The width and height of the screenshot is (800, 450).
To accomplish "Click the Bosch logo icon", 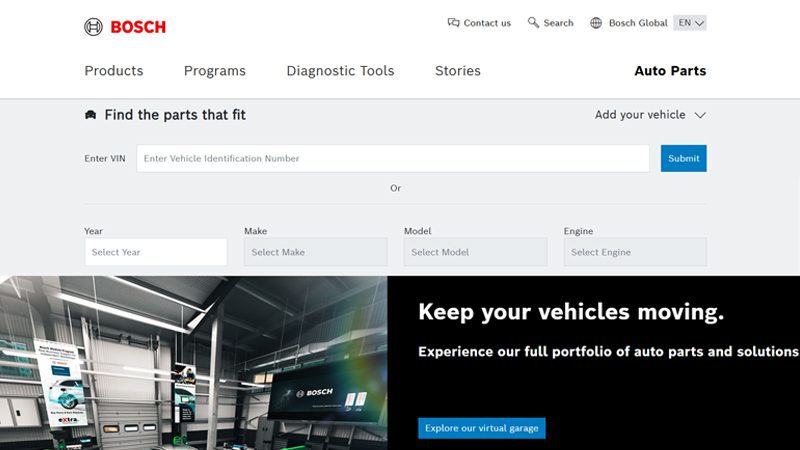I will click(x=93, y=27).
